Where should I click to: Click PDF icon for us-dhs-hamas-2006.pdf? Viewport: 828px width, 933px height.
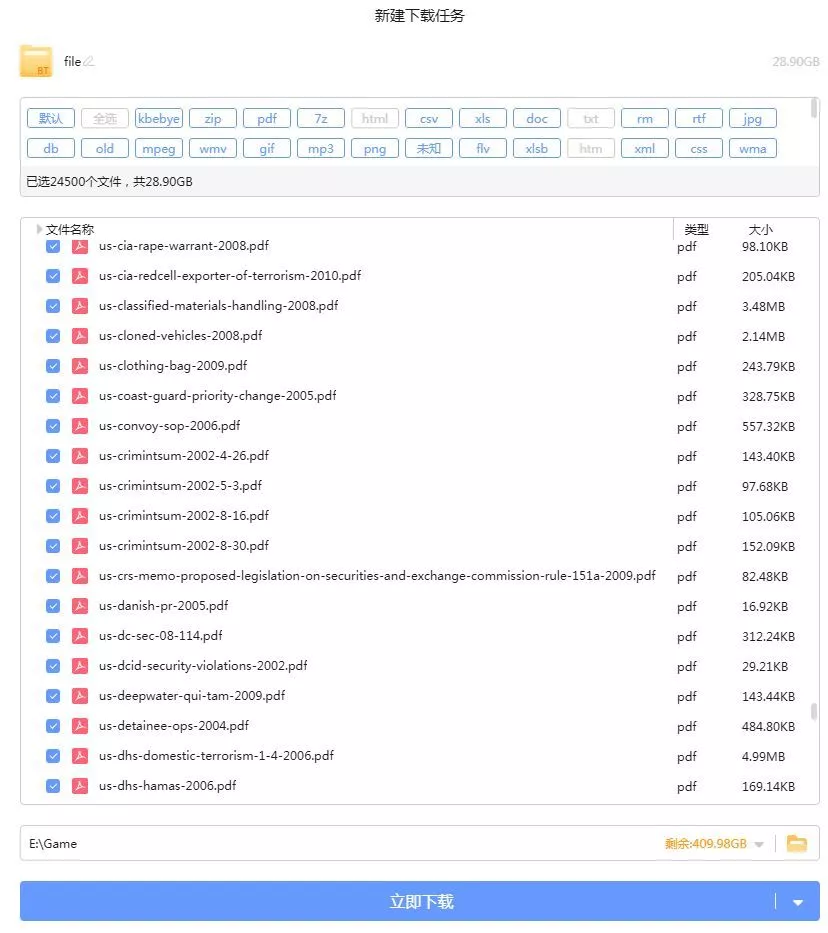80,786
